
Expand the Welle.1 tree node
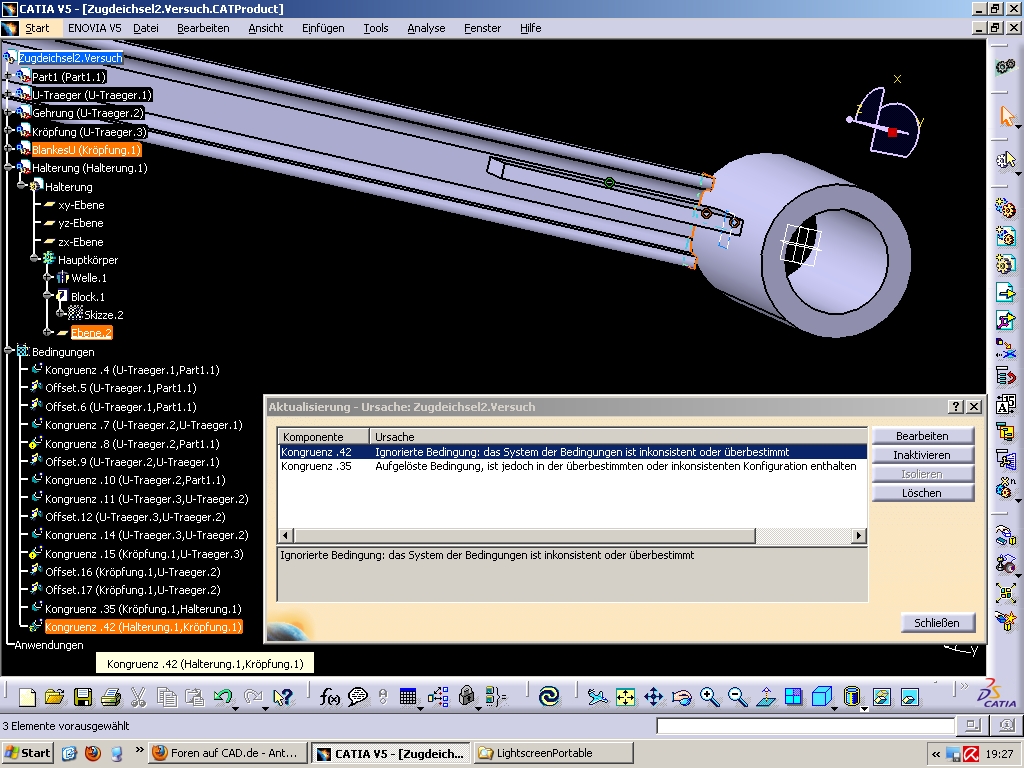tap(48, 278)
